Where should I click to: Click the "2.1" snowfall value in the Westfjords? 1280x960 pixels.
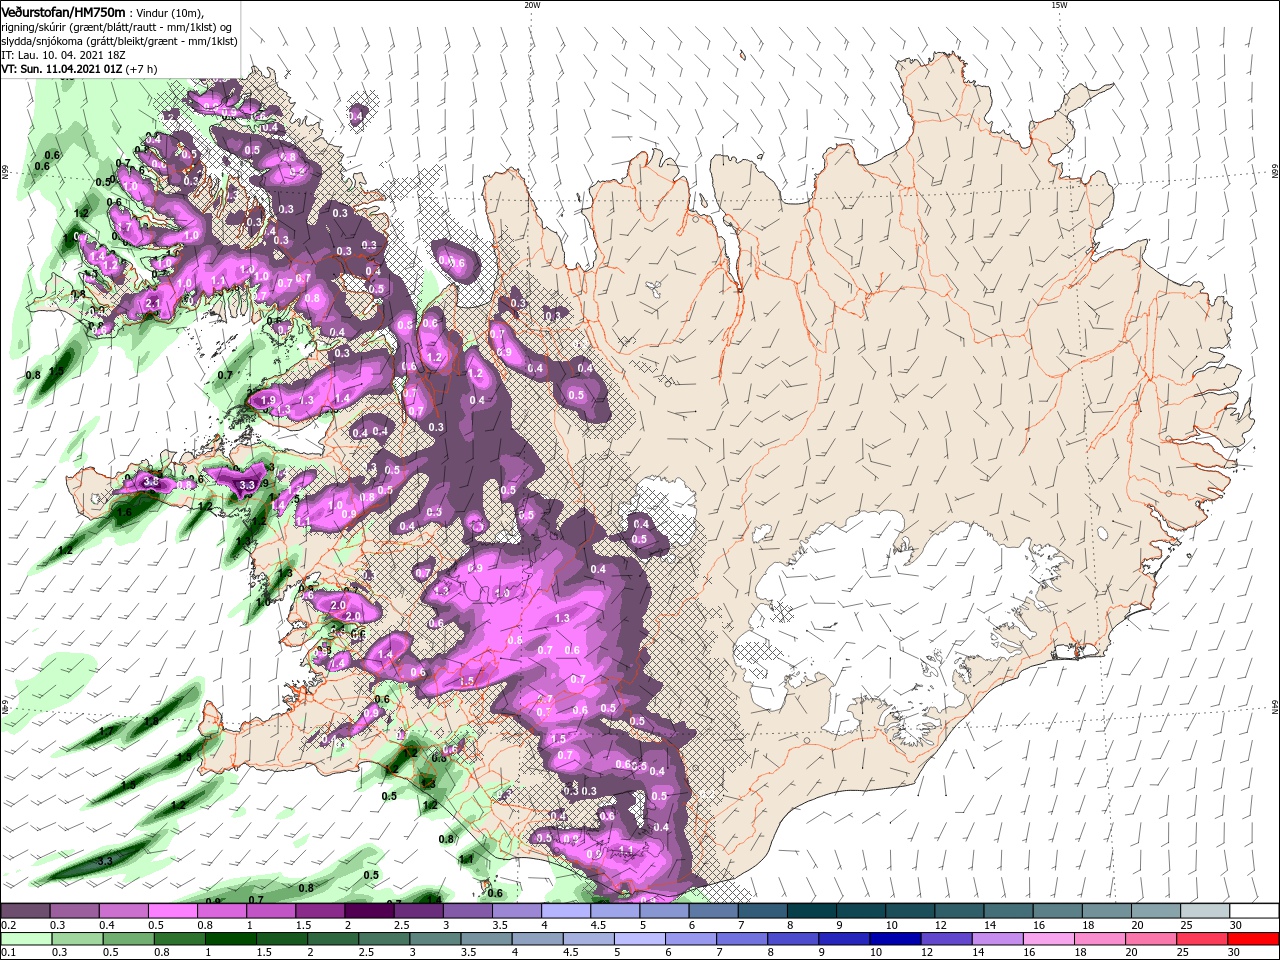(153, 303)
